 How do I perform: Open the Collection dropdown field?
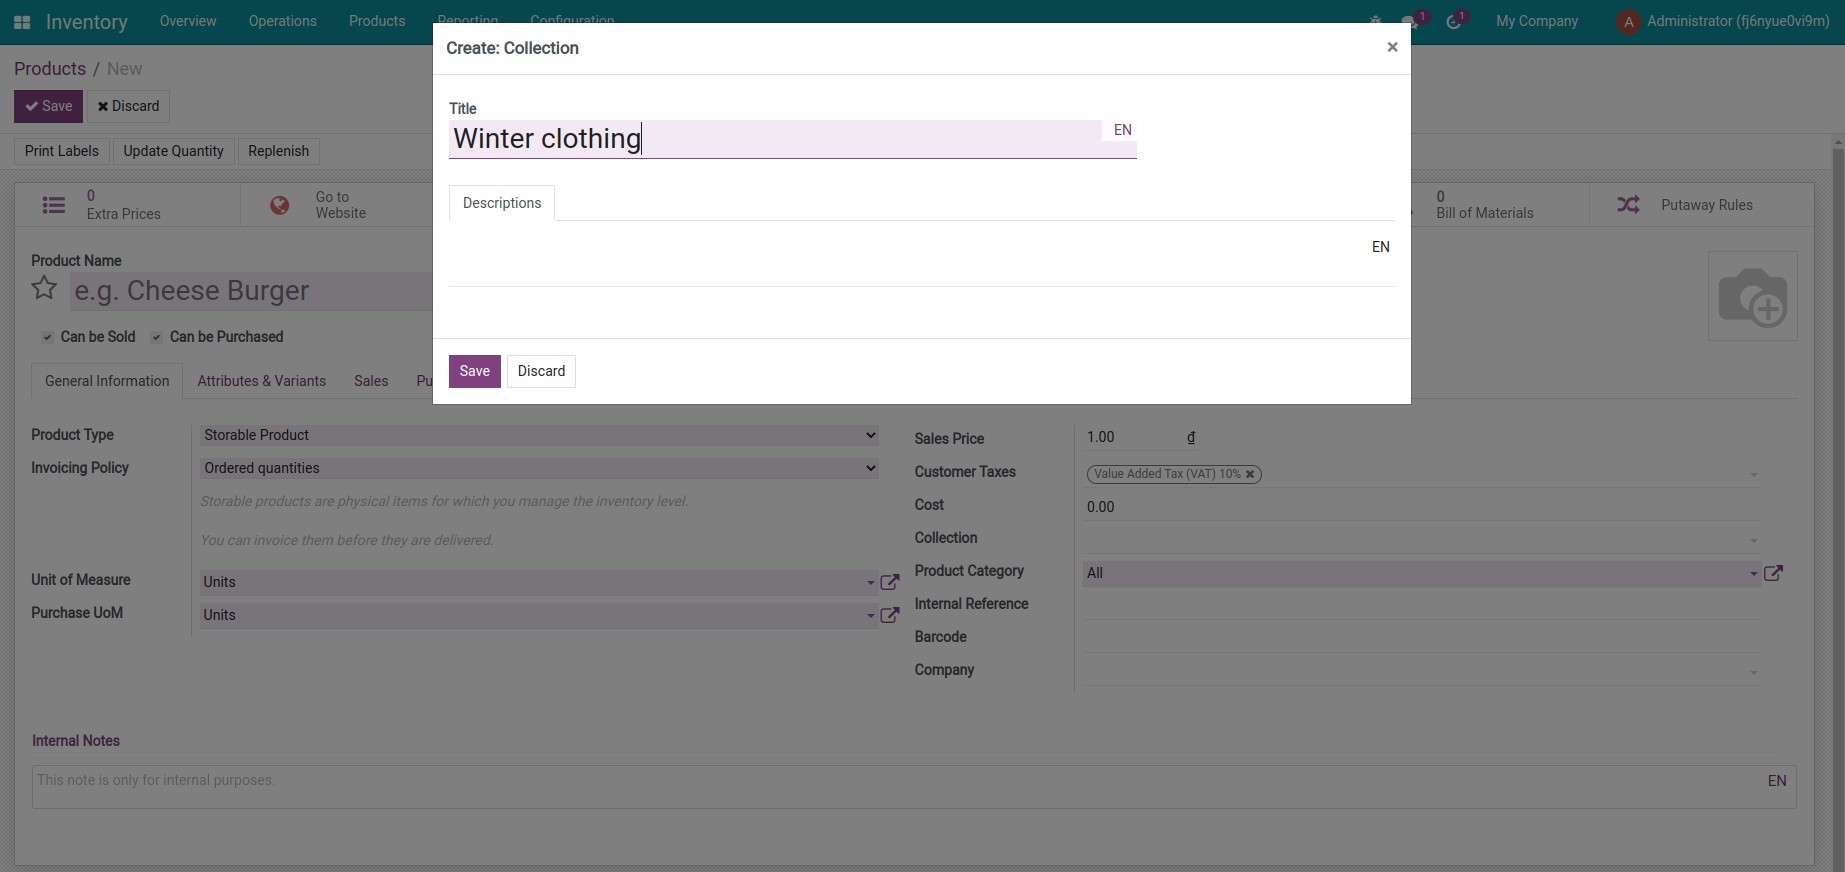[x=1420, y=540]
